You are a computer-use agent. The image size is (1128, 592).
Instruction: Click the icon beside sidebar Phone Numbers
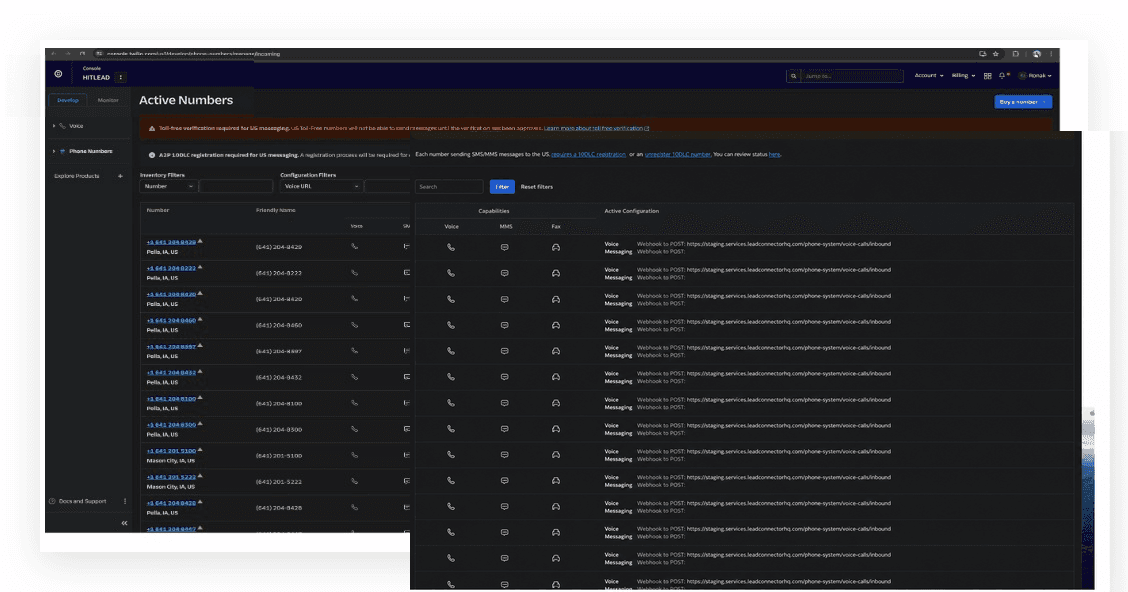tap(63, 151)
